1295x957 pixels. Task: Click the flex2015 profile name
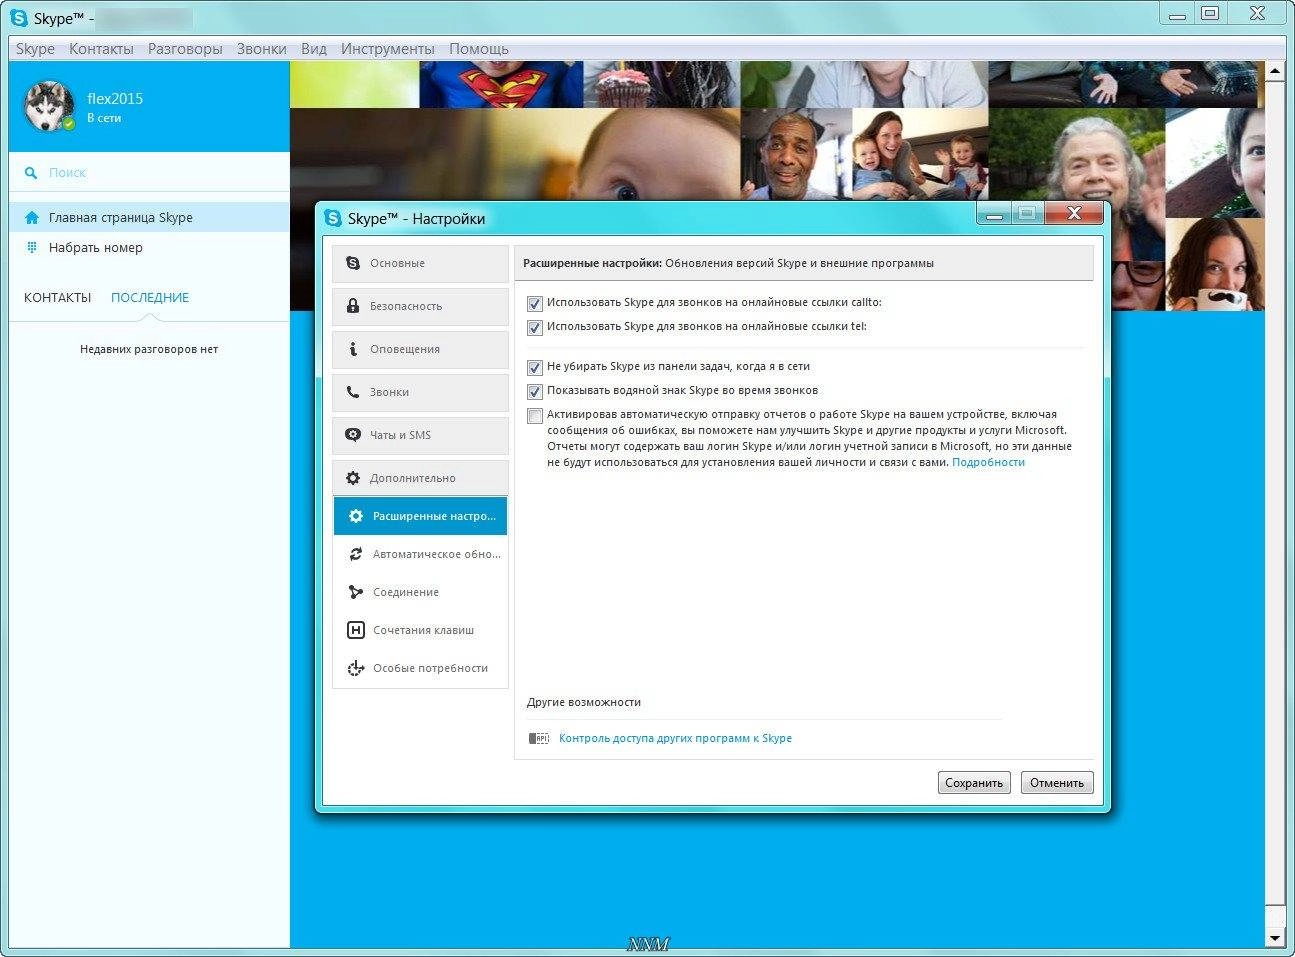[x=115, y=98]
